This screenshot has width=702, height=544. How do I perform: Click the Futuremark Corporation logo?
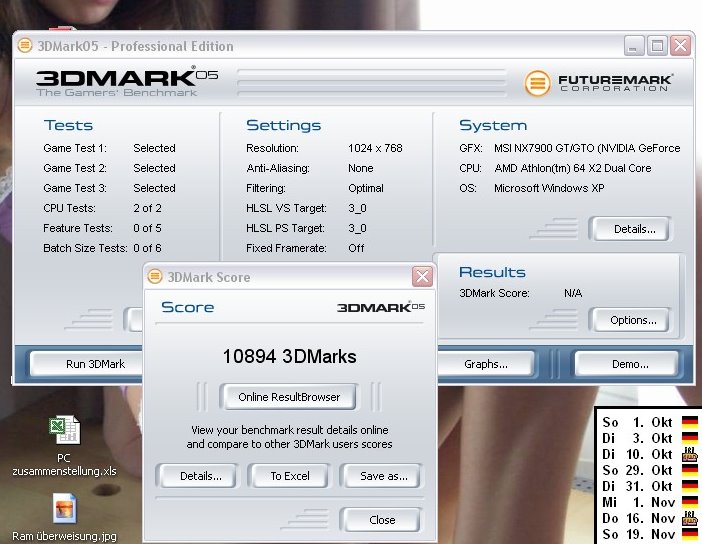click(598, 83)
